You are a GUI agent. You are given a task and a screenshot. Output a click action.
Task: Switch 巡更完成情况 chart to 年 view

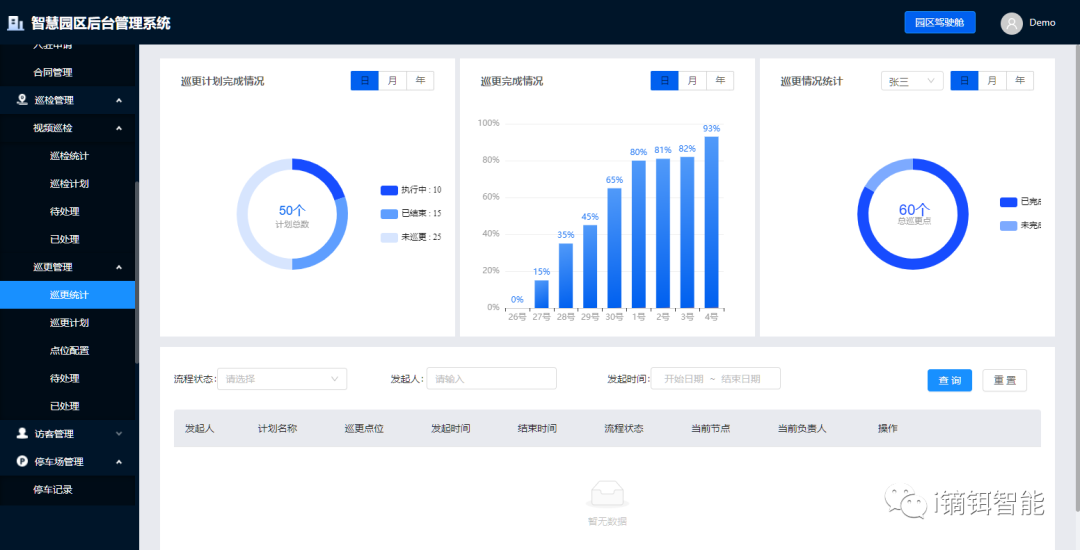tap(720, 81)
